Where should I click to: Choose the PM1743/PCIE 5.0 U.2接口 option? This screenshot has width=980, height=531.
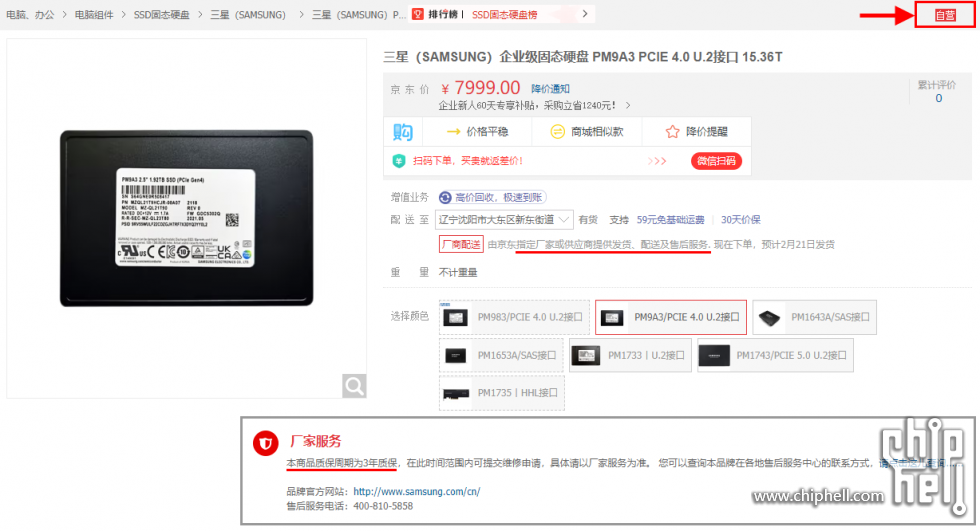pos(775,355)
